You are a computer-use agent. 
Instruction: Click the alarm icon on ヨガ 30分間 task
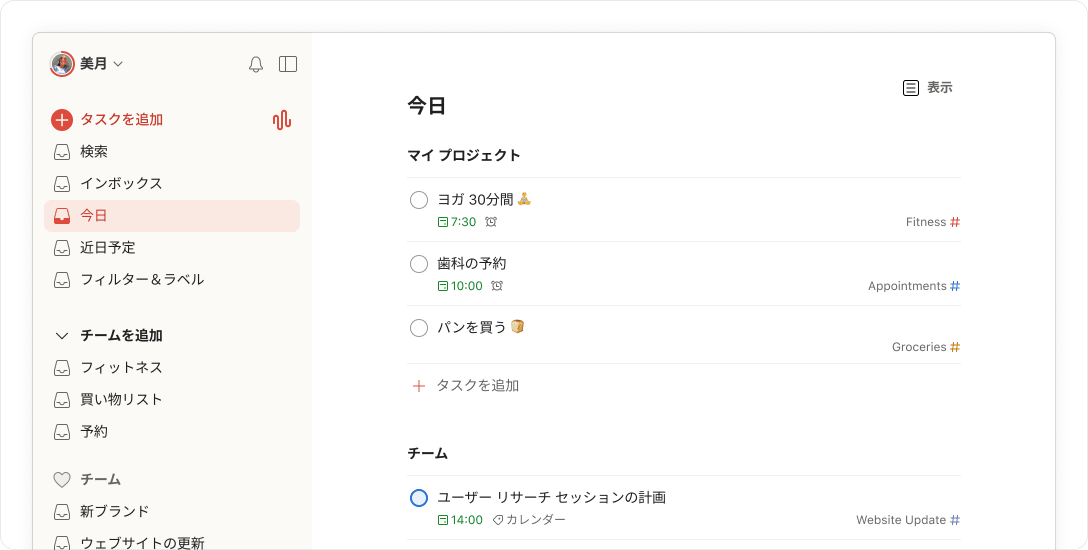(x=491, y=222)
